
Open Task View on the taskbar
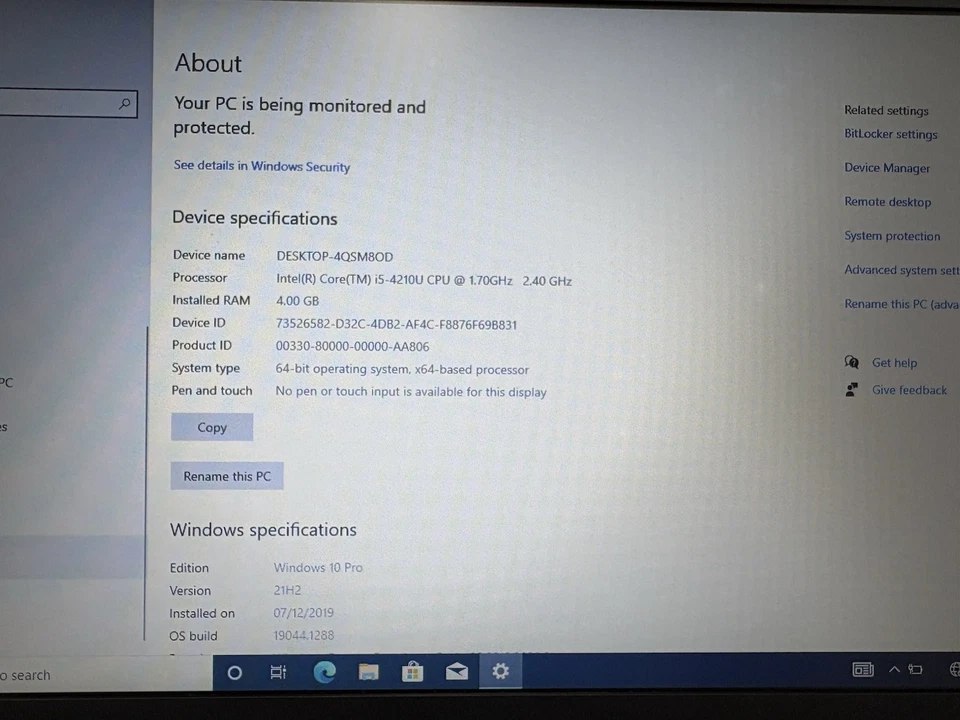pos(278,672)
